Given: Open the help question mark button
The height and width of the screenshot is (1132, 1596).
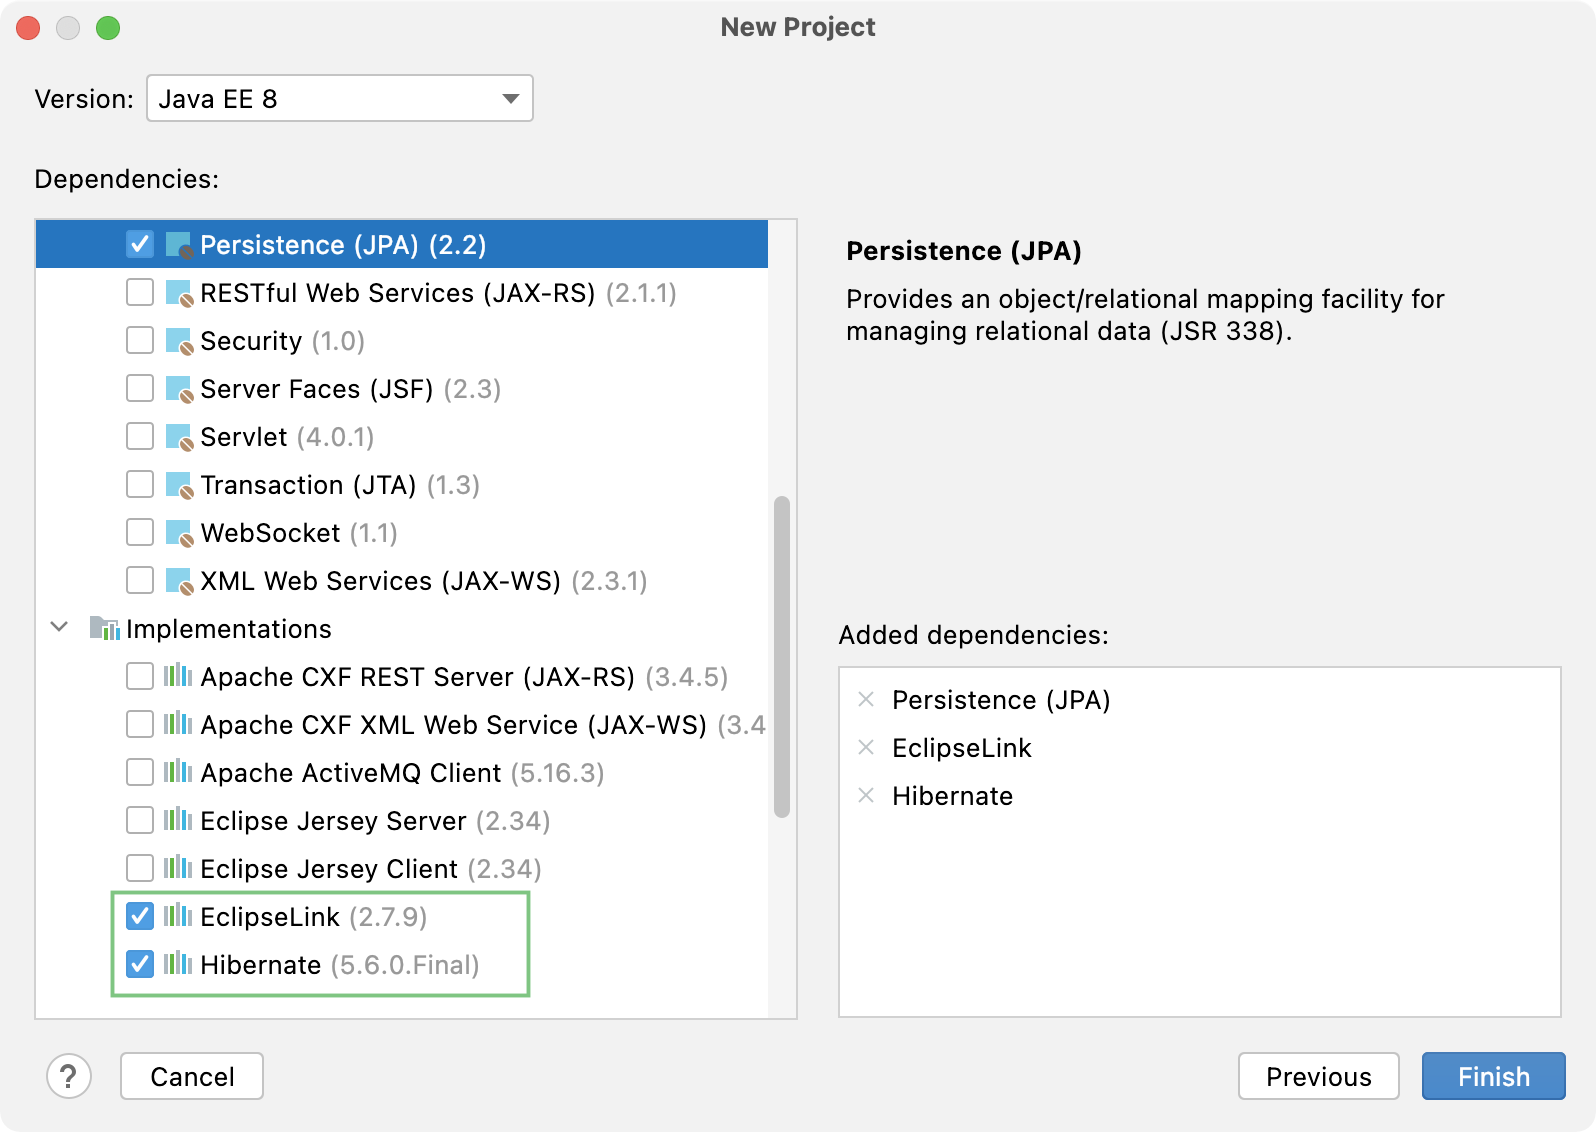Looking at the screenshot, I should pyautogui.click(x=69, y=1077).
